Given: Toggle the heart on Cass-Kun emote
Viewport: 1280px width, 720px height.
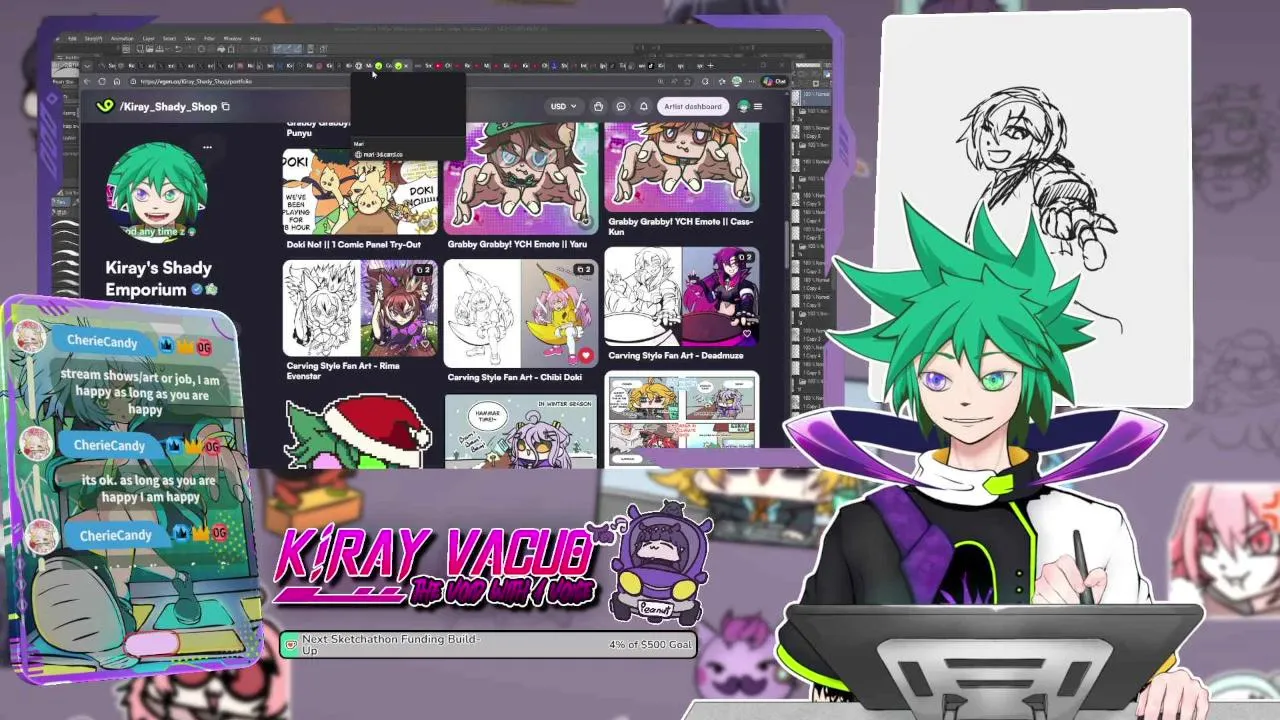Looking at the screenshot, I should click(x=747, y=200).
